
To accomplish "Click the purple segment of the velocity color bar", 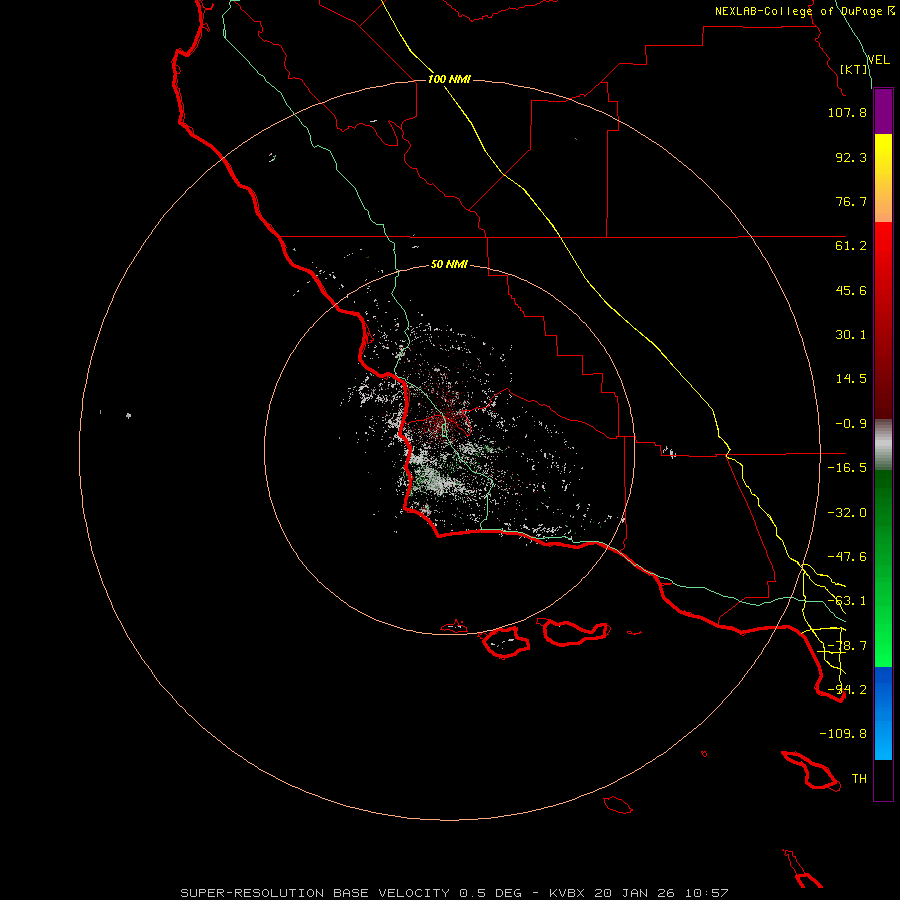I will pyautogui.click(x=883, y=111).
